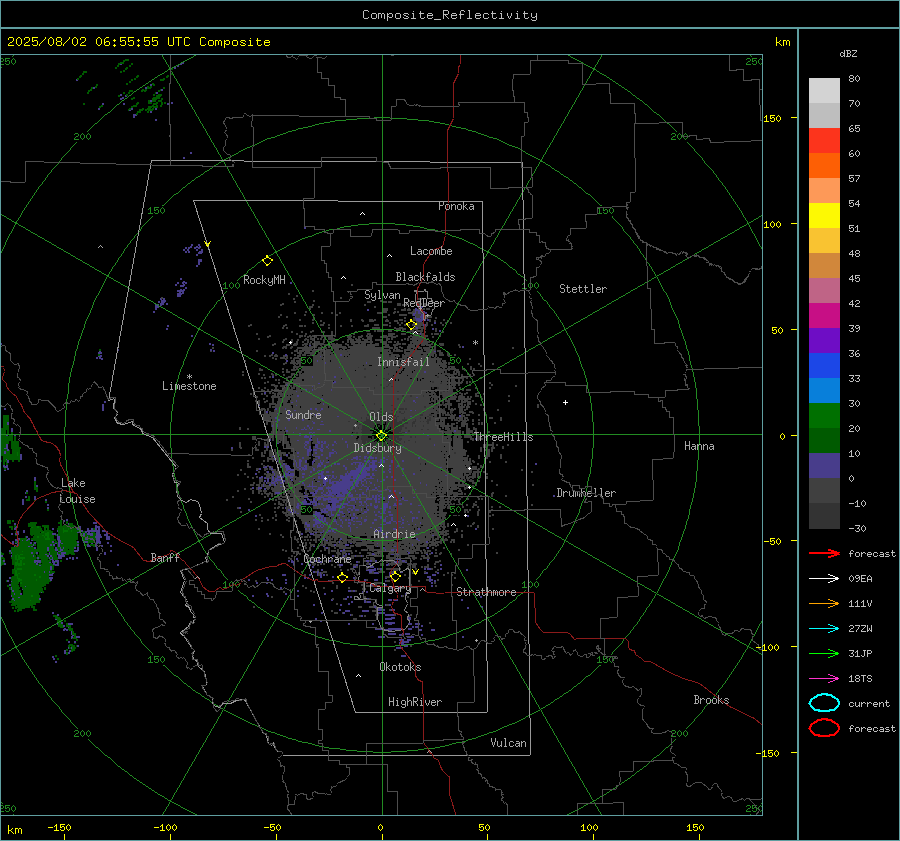Click the red forecast ellipse symbol
The width and height of the screenshot is (900, 841).
tap(824, 728)
